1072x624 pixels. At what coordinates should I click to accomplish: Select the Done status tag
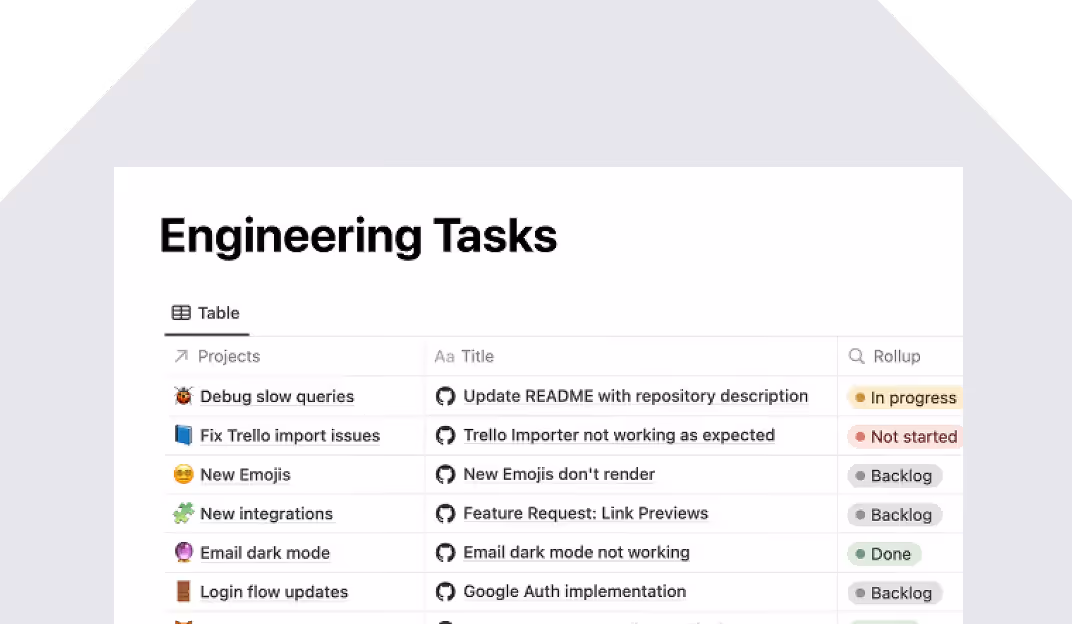point(885,554)
